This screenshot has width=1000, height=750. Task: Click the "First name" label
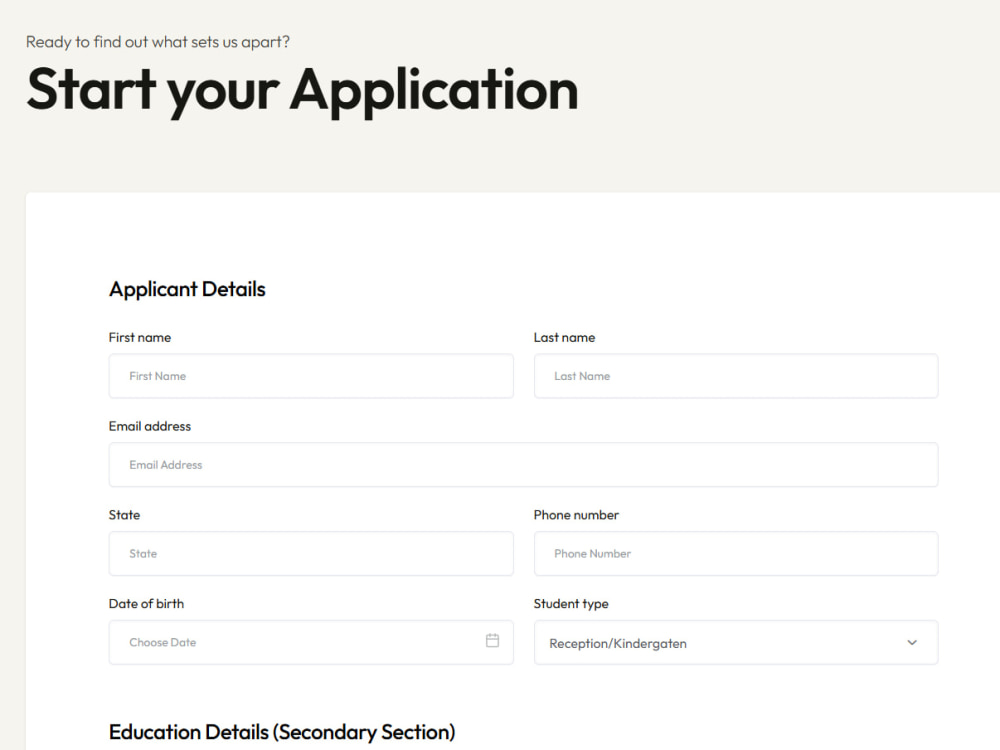[140, 337]
